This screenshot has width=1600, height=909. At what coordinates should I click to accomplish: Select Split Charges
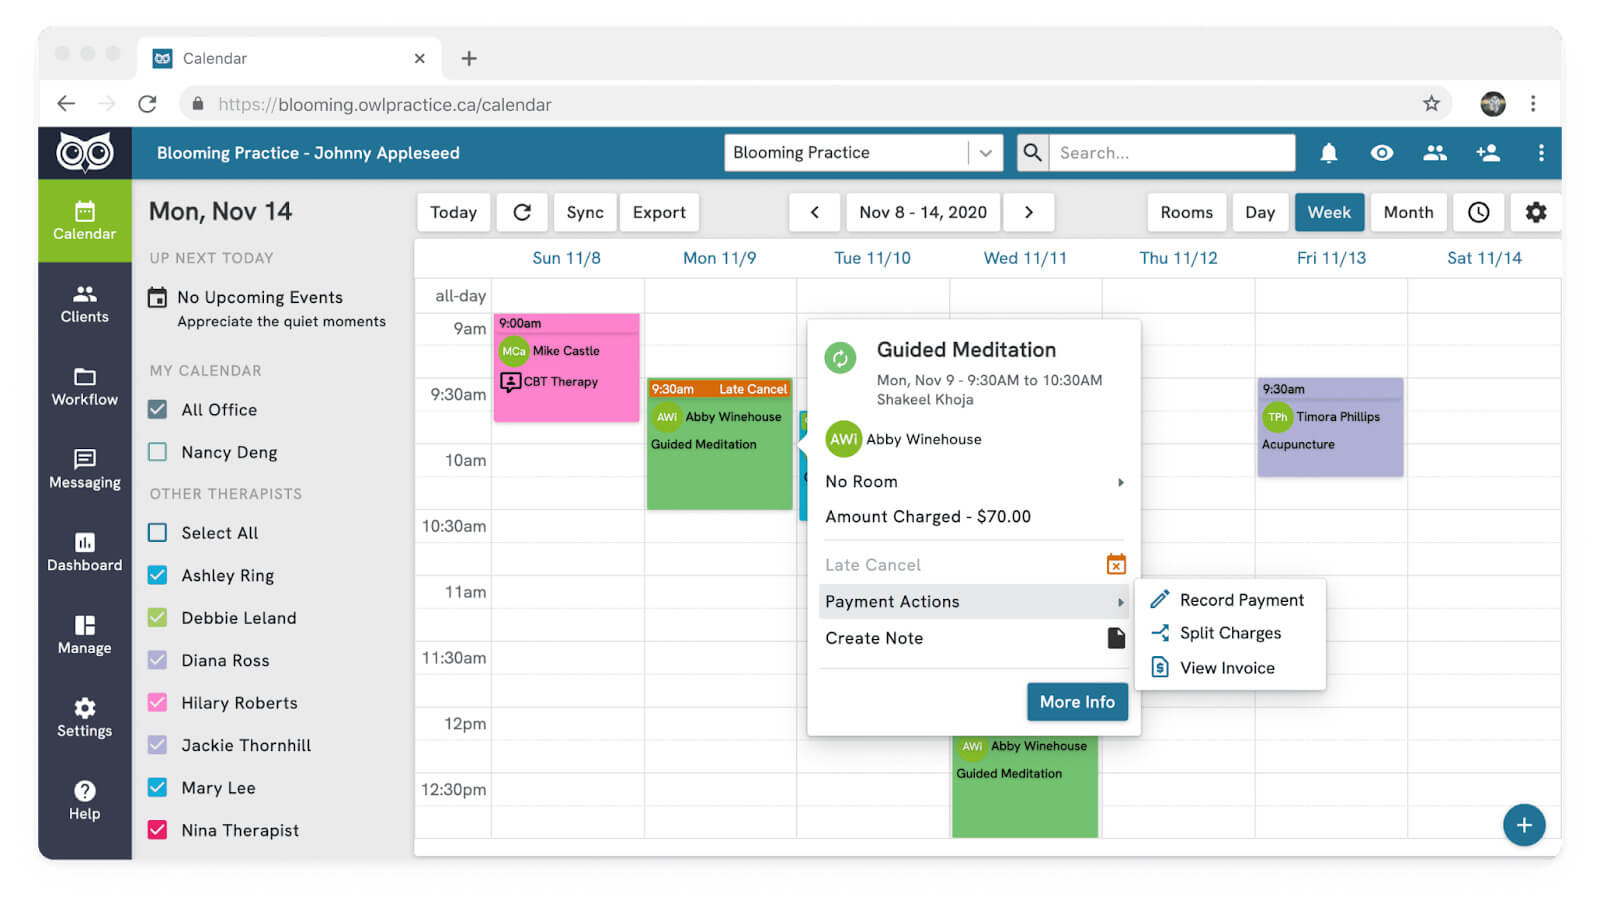[1229, 633]
